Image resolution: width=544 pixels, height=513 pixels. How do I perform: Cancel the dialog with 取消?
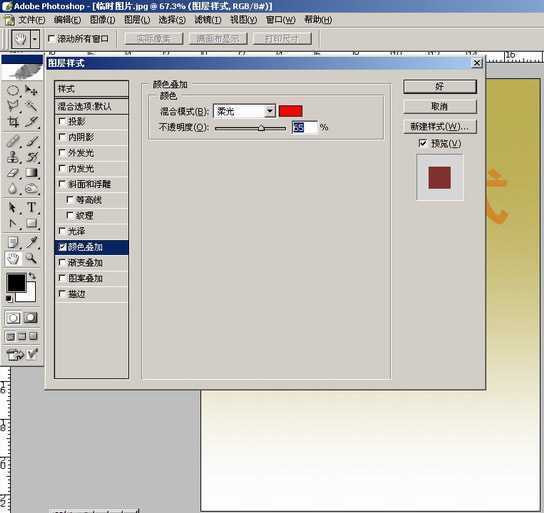[x=440, y=106]
